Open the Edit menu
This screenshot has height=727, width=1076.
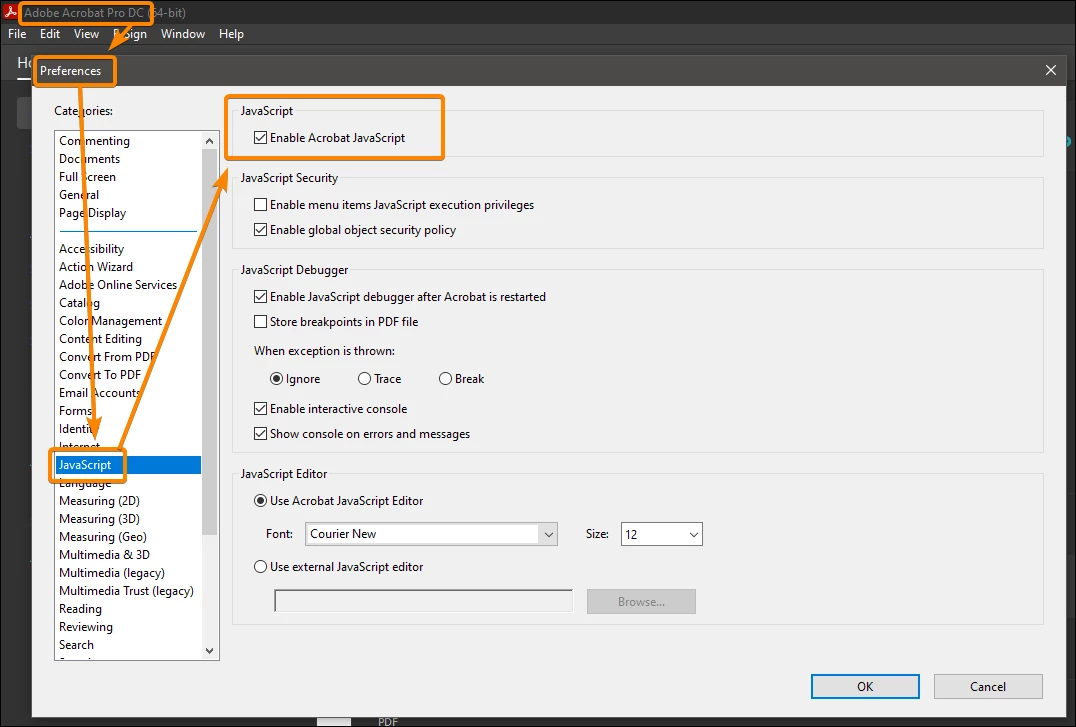[49, 34]
